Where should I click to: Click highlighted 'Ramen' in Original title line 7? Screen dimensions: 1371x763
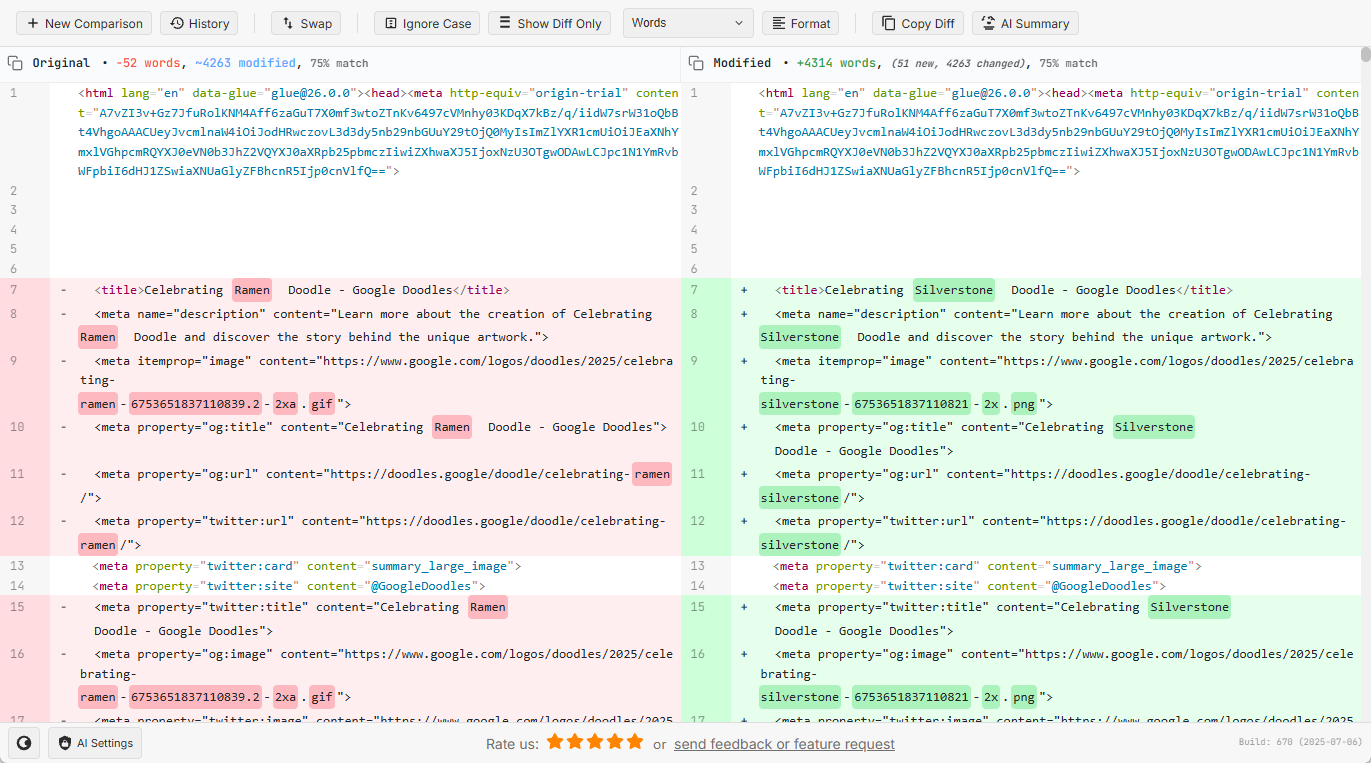[x=252, y=290]
